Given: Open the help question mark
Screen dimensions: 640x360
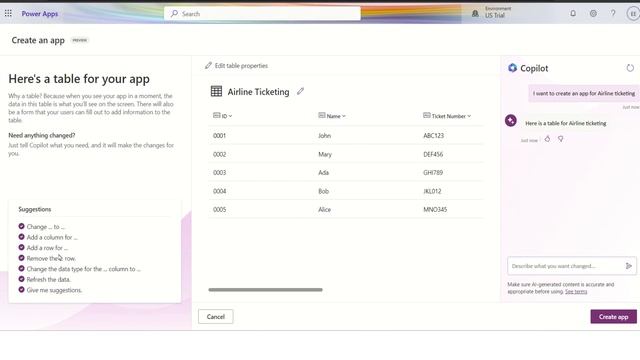Looking at the screenshot, I should 613,13.
